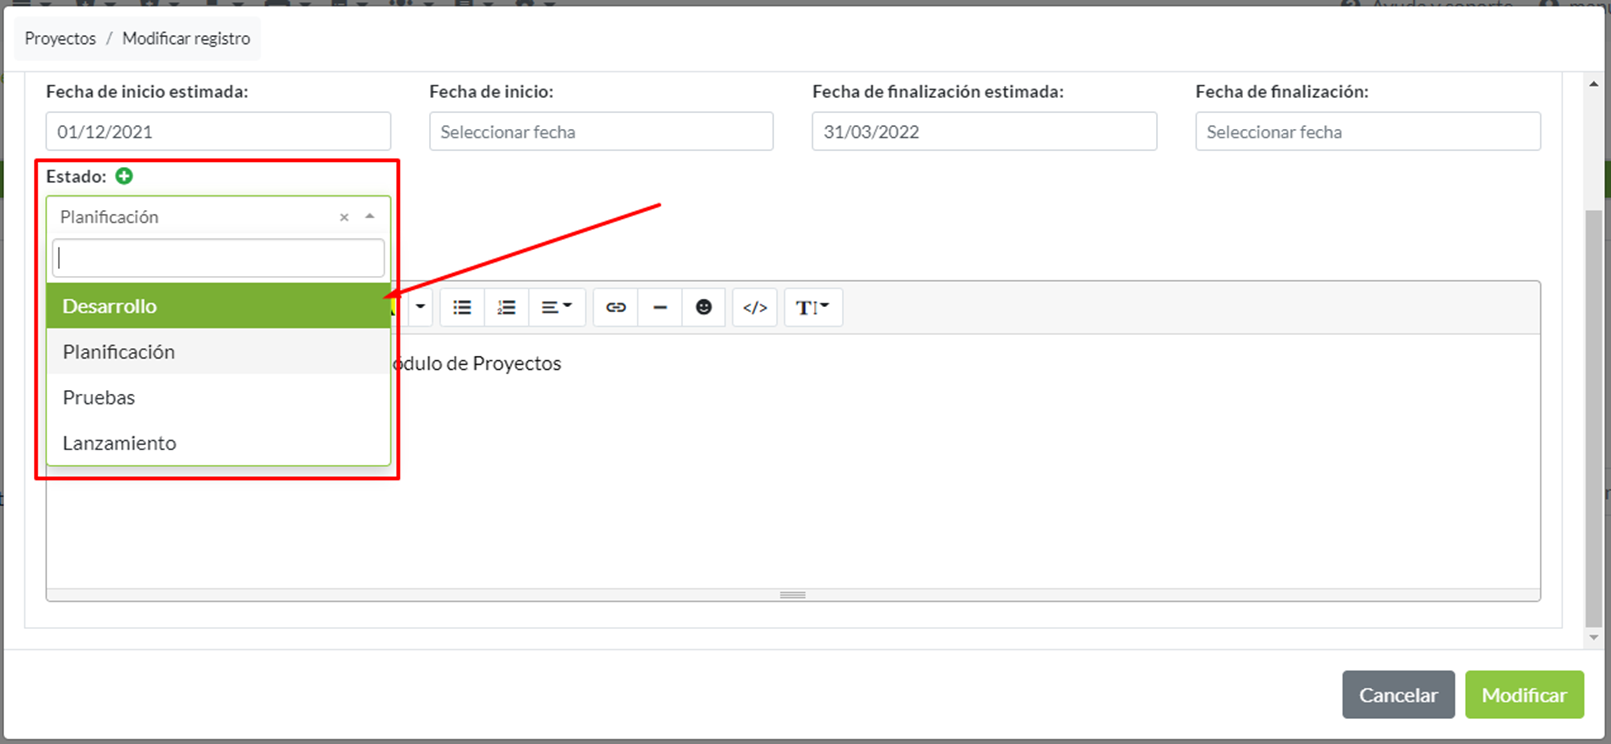Pick Lanzamiento from the status list
Image resolution: width=1611 pixels, height=744 pixels.
218,443
